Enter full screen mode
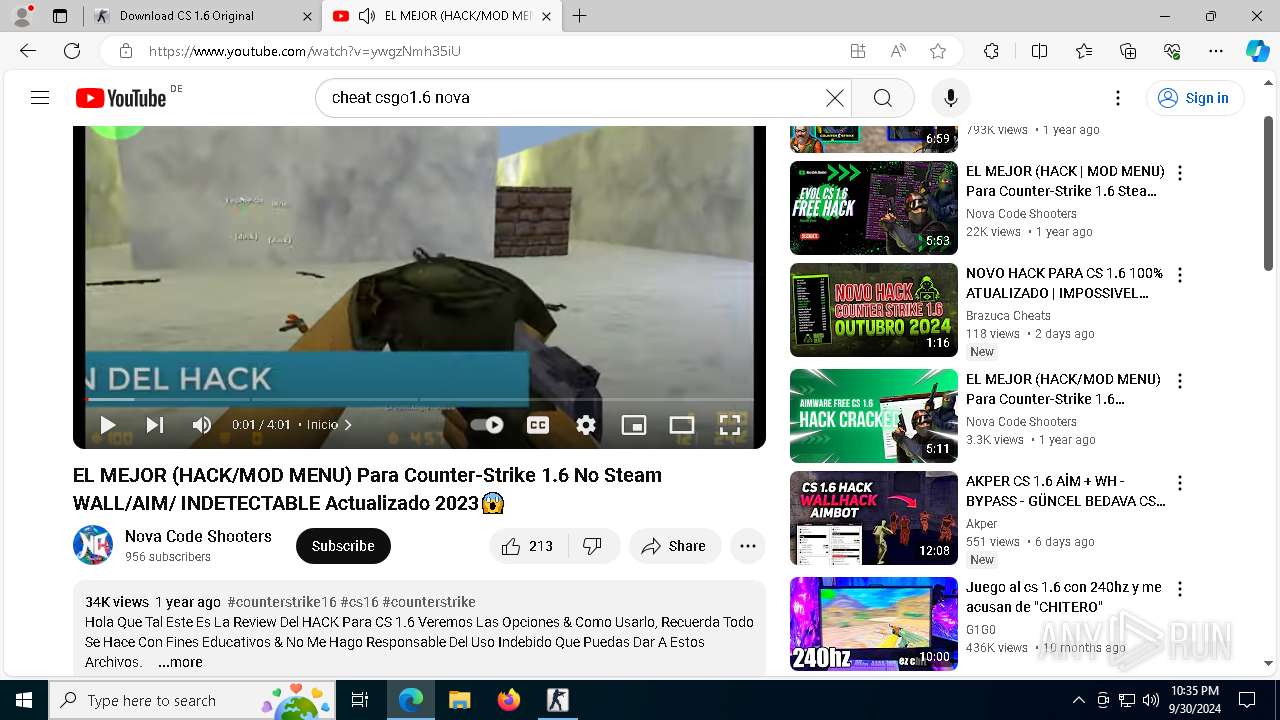1280x720 pixels. pos(730,425)
